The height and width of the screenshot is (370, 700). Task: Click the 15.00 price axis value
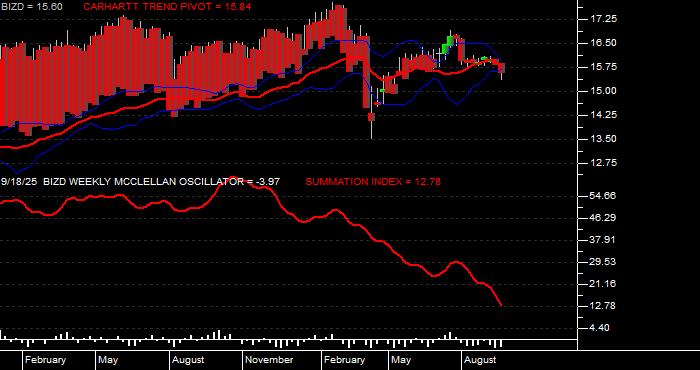(605, 91)
